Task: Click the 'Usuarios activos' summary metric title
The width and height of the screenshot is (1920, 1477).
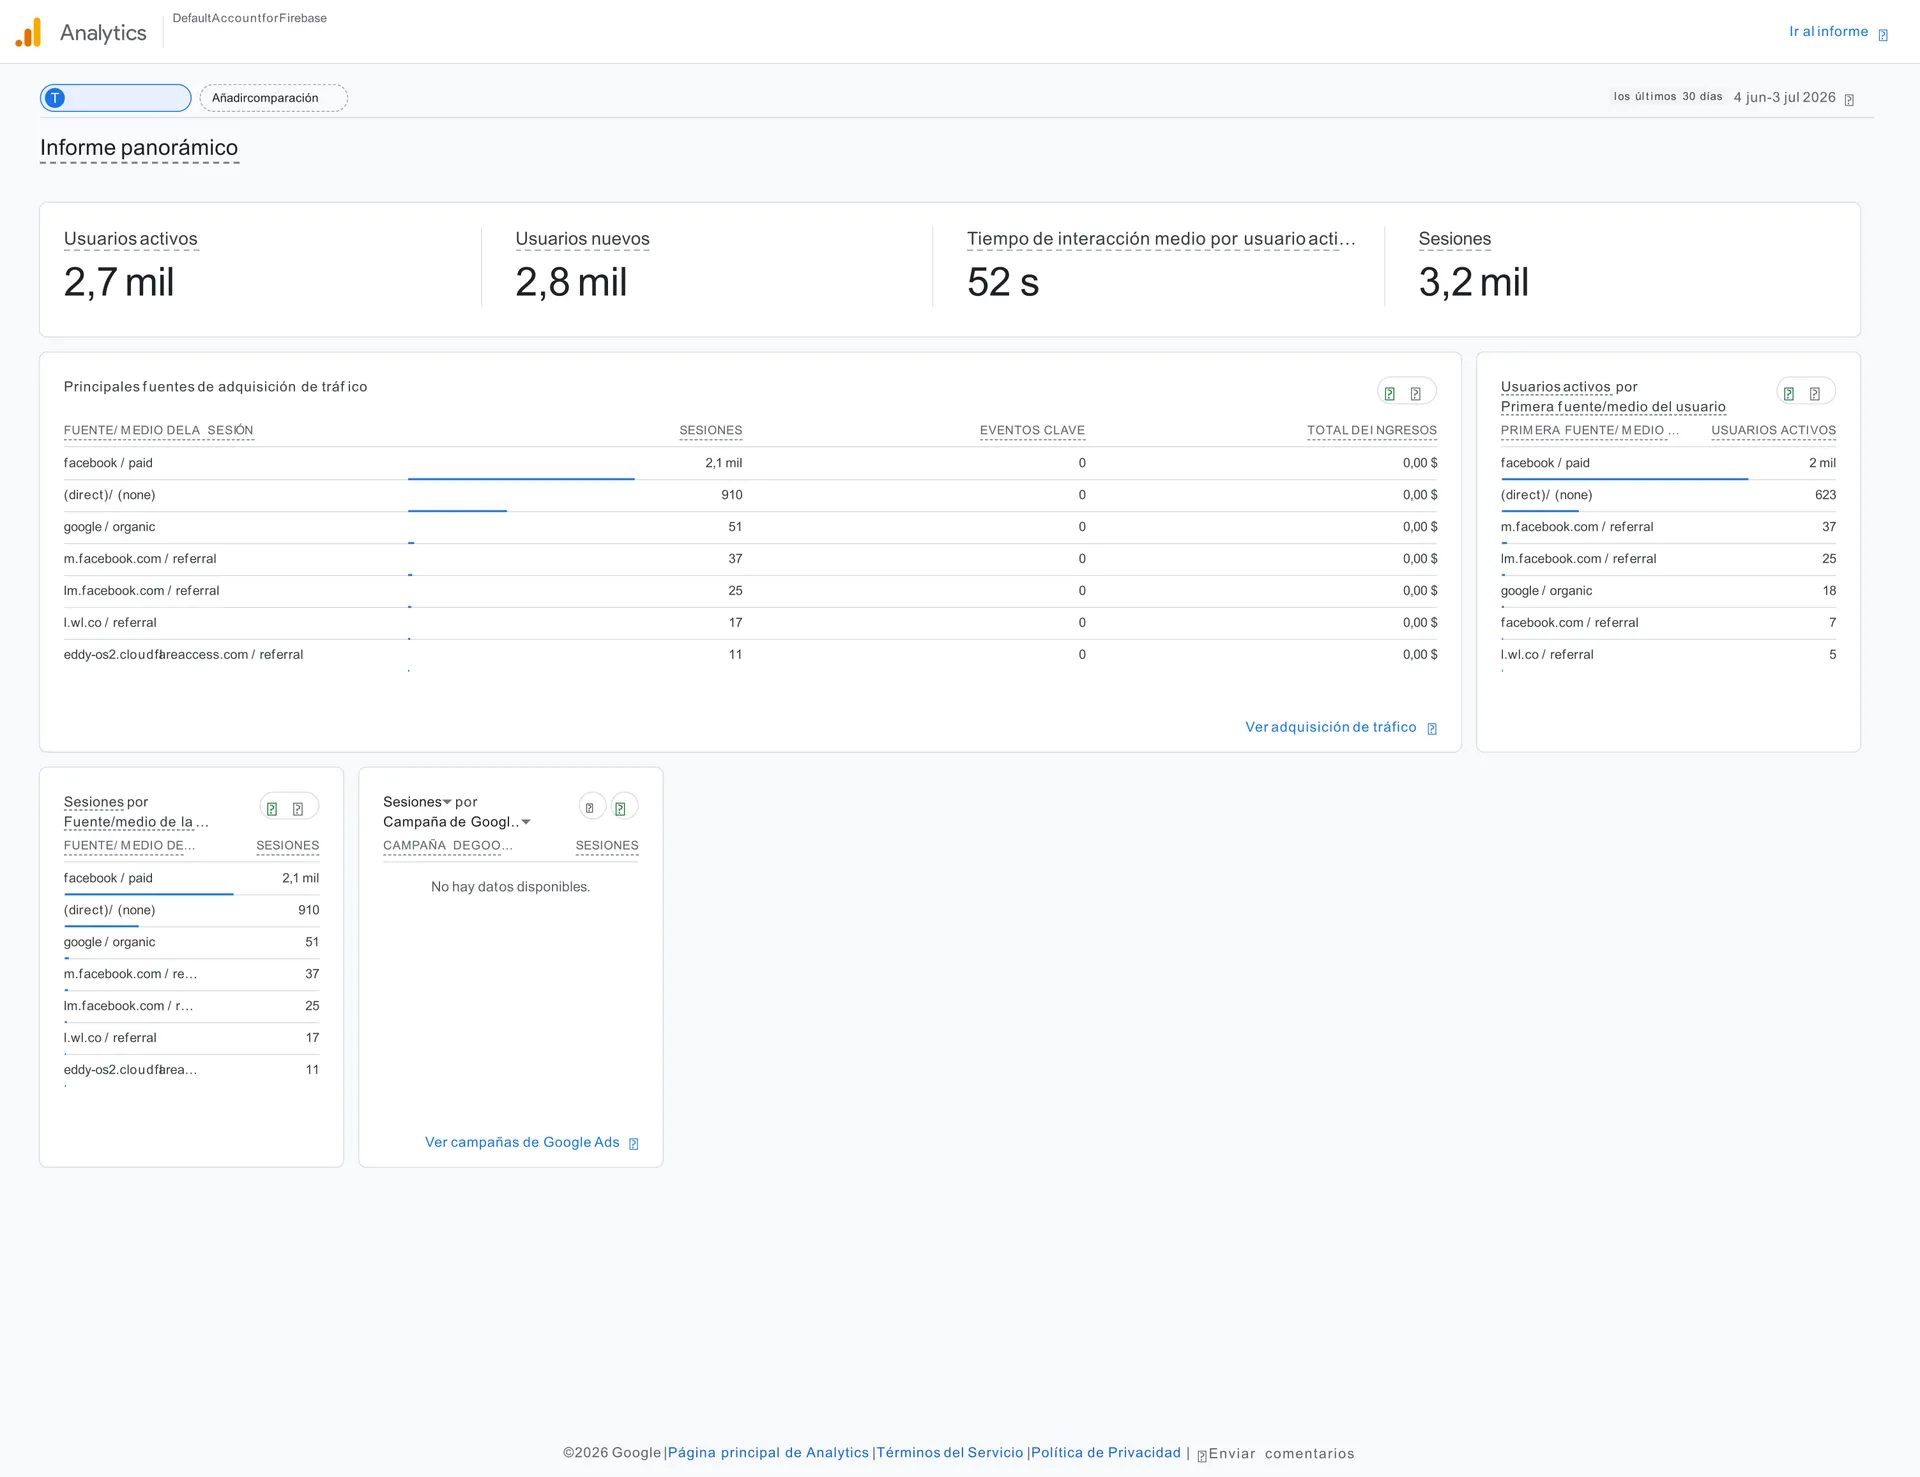Action: [131, 239]
